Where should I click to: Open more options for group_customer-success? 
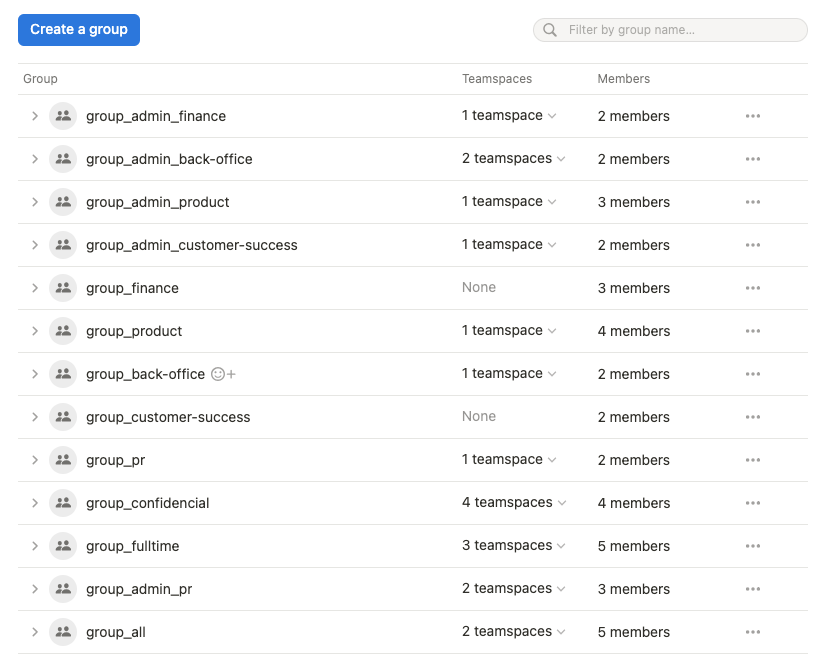[x=753, y=417]
